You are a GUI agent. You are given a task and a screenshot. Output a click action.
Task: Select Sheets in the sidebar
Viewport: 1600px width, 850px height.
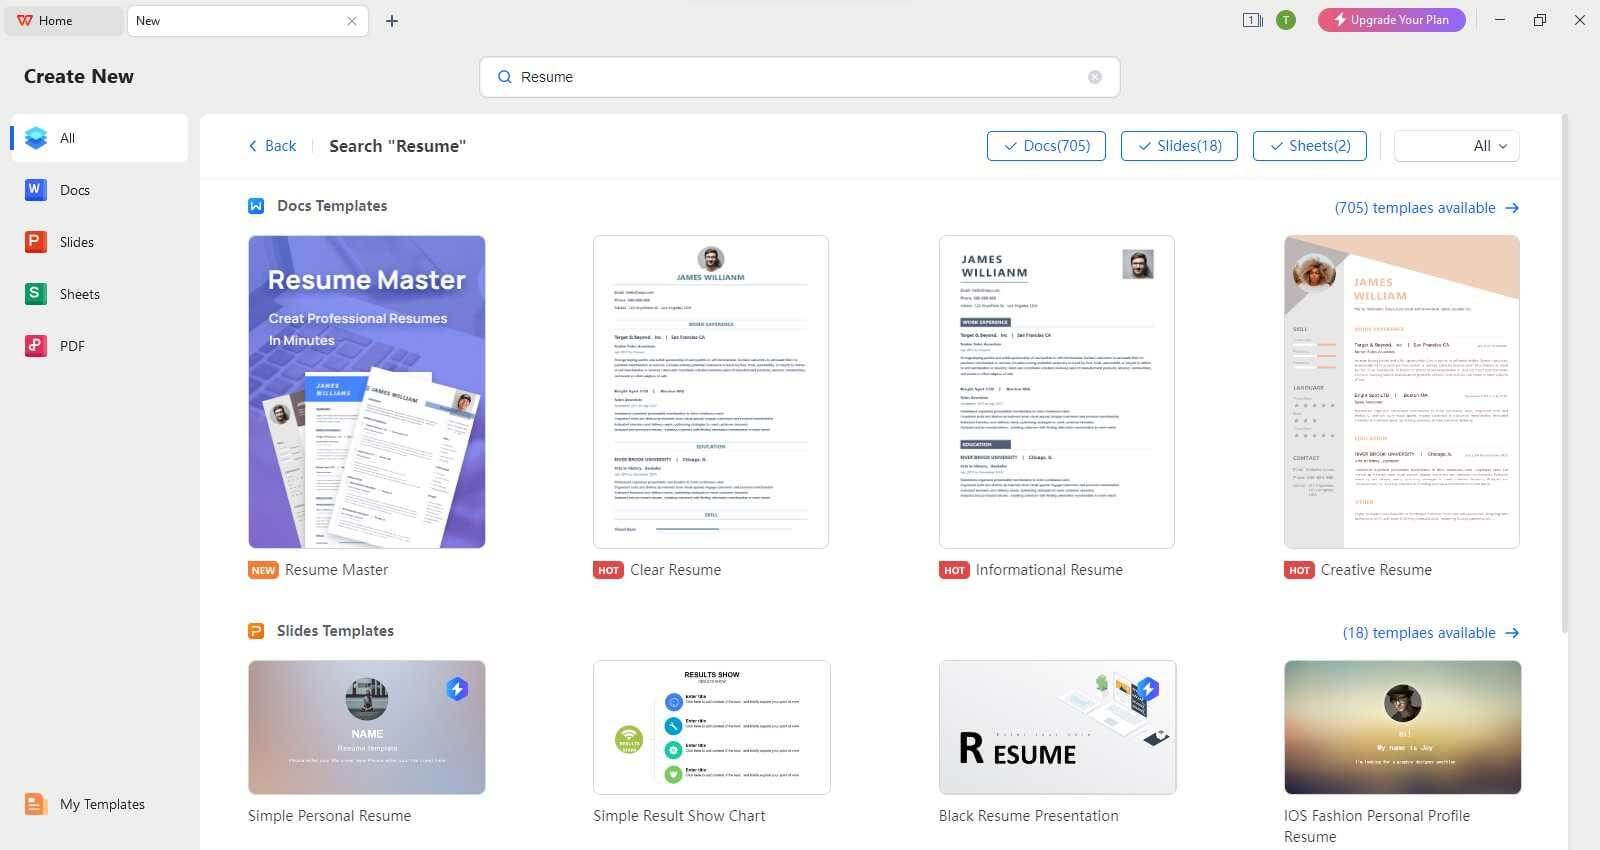click(x=100, y=294)
